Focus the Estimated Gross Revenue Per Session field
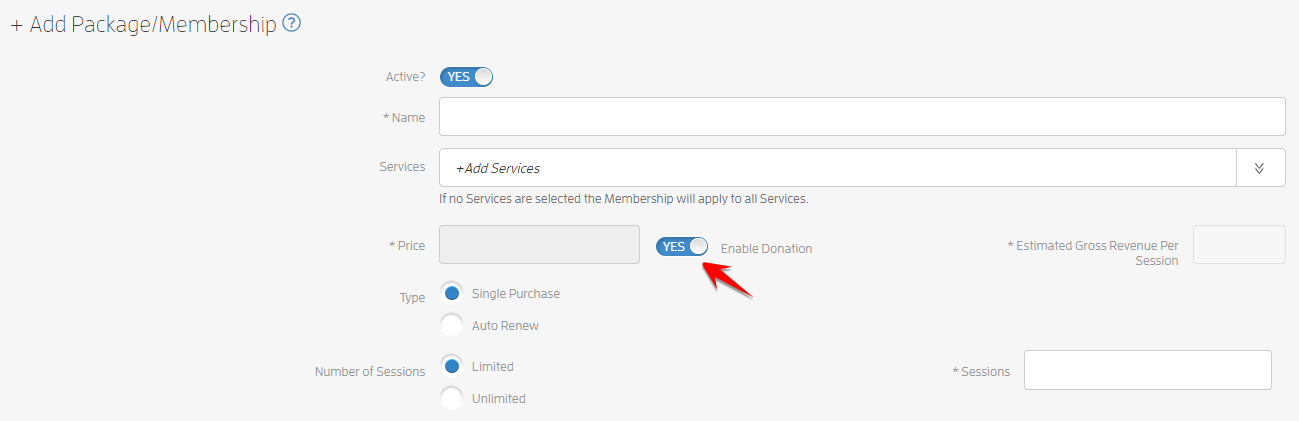The width and height of the screenshot is (1299, 421). pos(1239,244)
